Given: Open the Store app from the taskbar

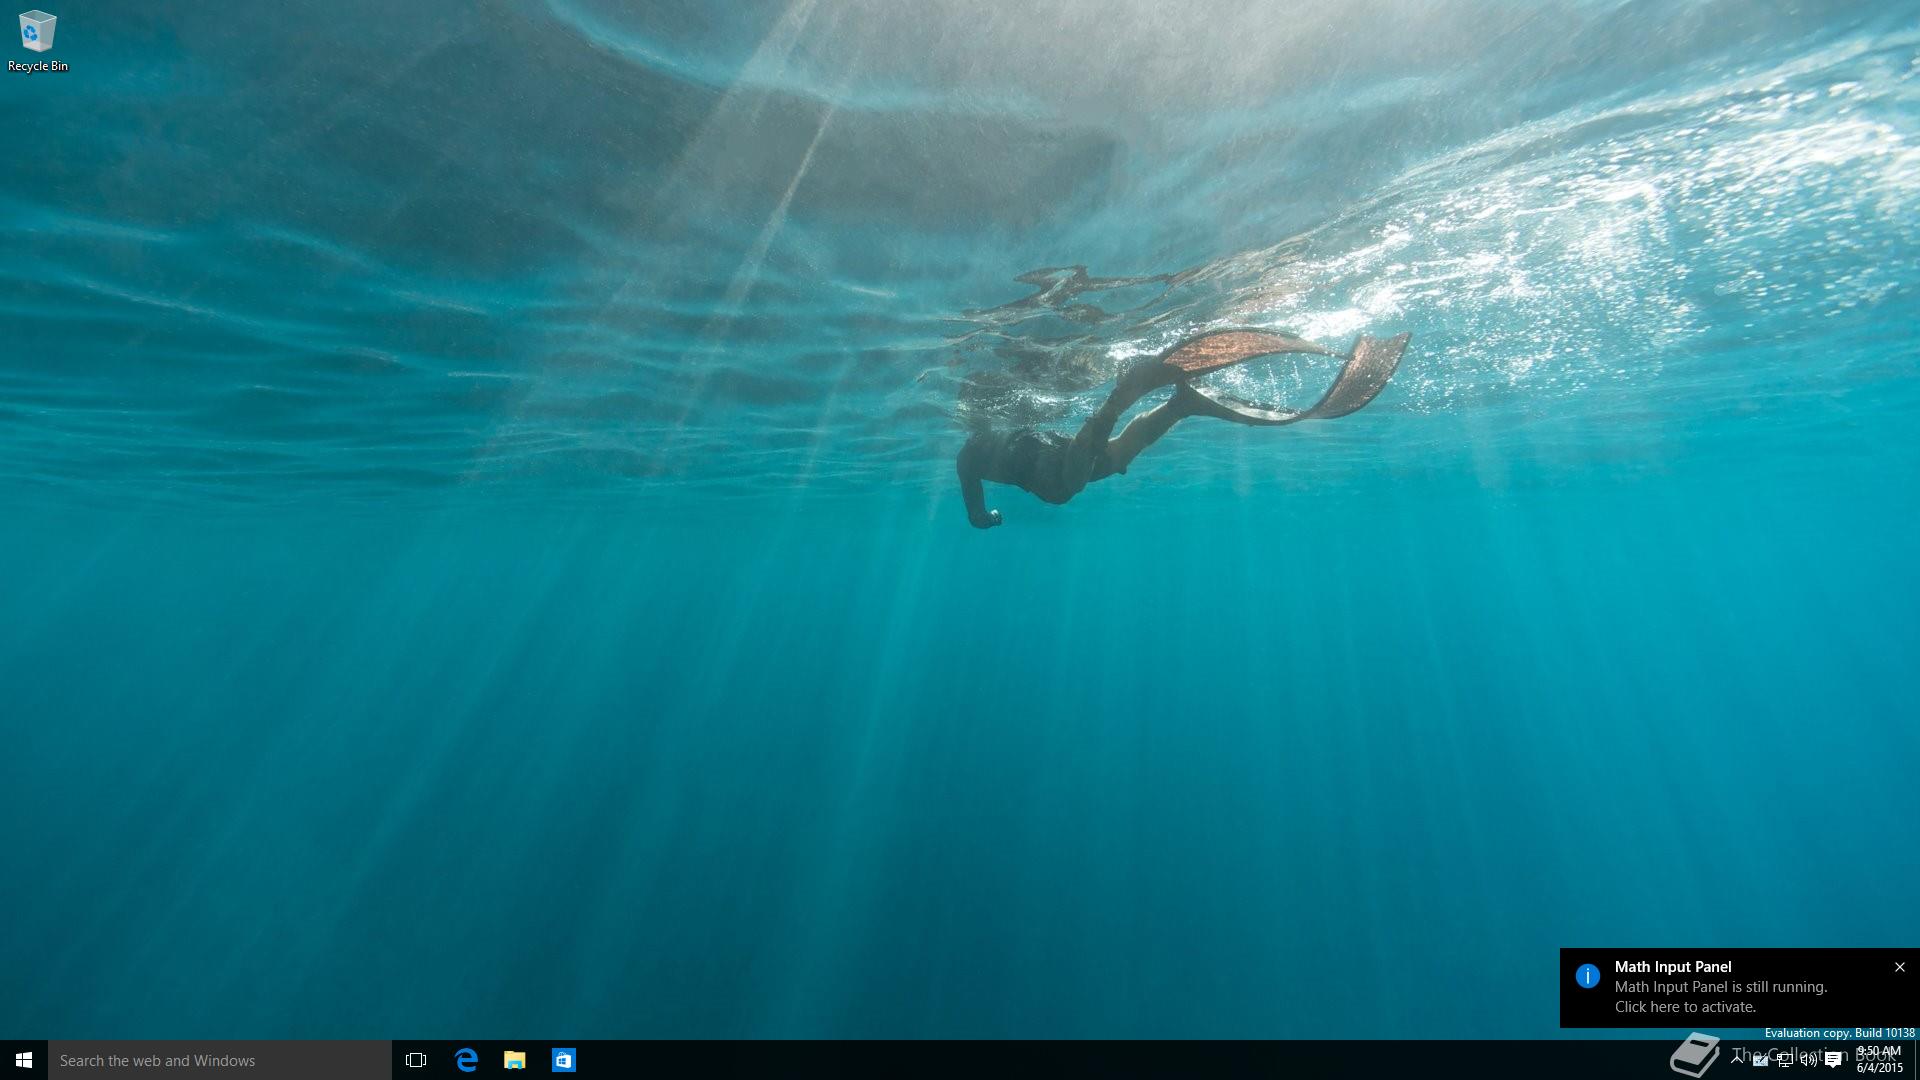Looking at the screenshot, I should [x=564, y=1060].
